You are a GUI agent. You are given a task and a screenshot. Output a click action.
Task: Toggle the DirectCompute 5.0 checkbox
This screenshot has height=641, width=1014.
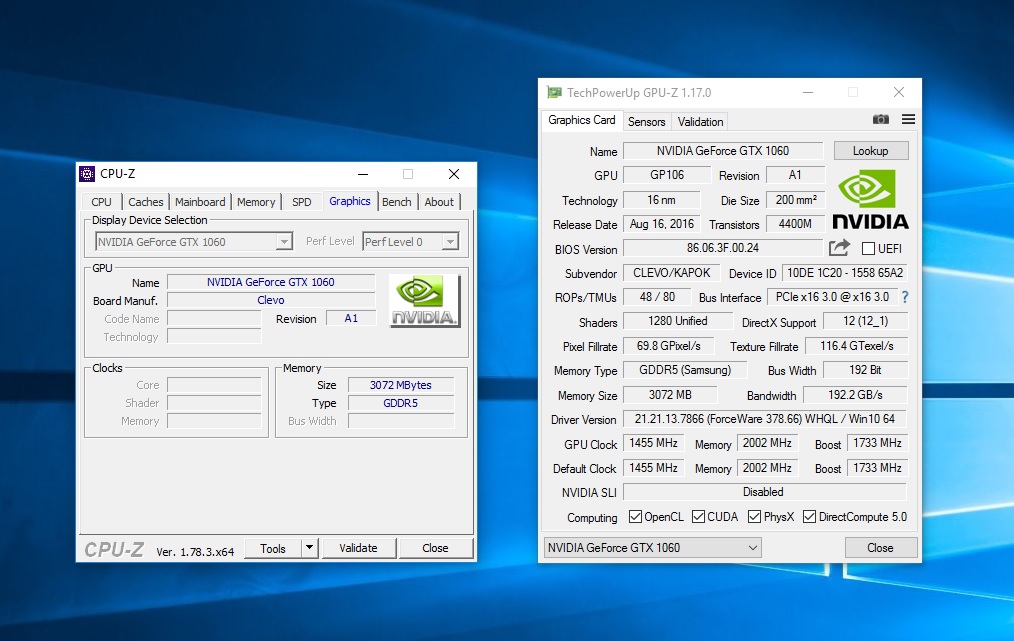pos(809,516)
